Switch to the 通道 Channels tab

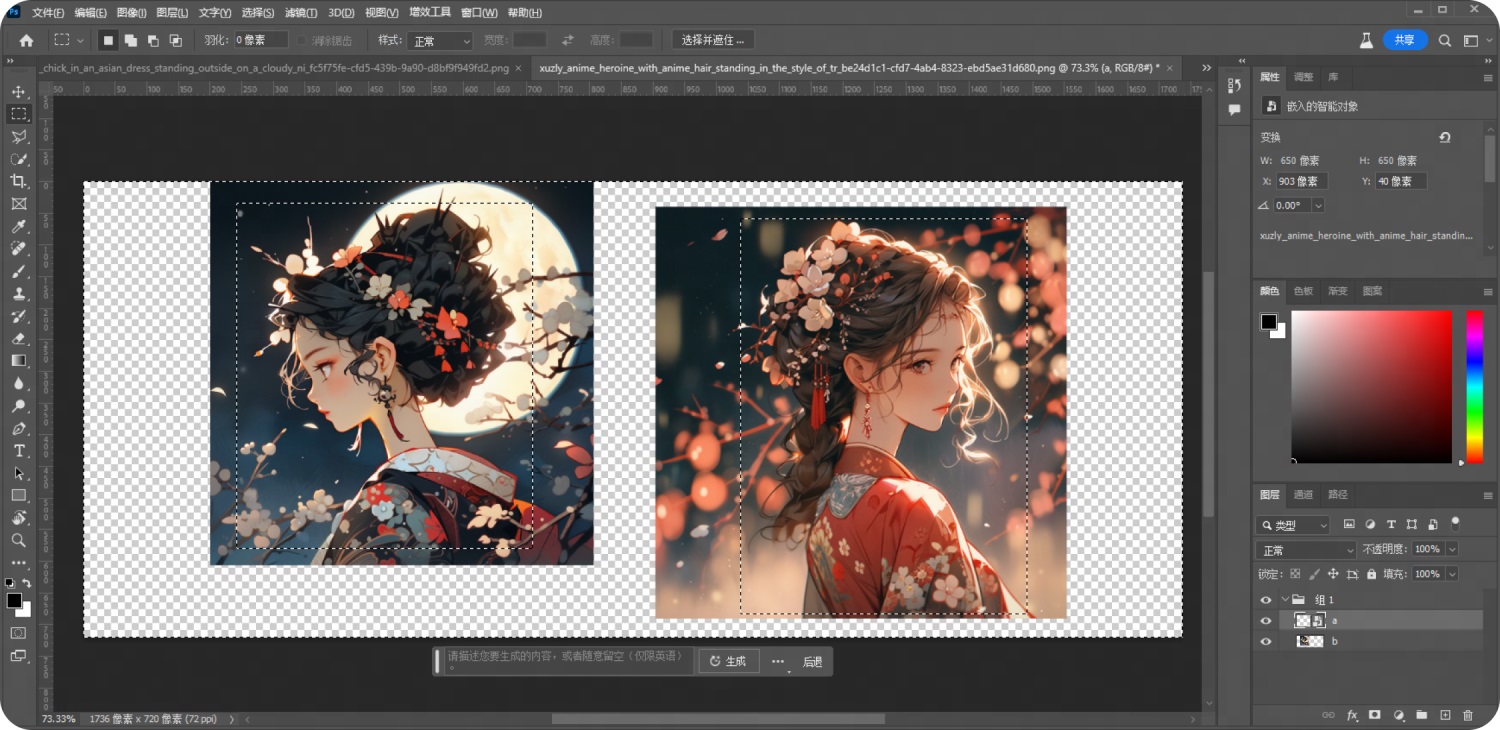tap(1303, 494)
